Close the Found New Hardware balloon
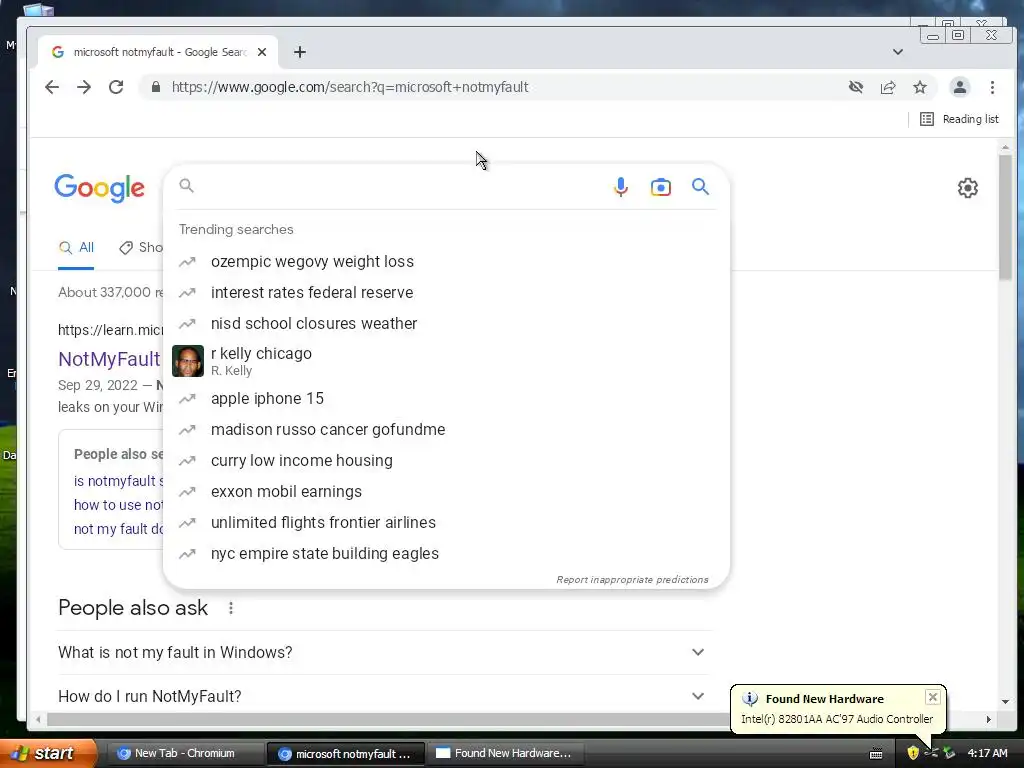 pyautogui.click(x=933, y=697)
